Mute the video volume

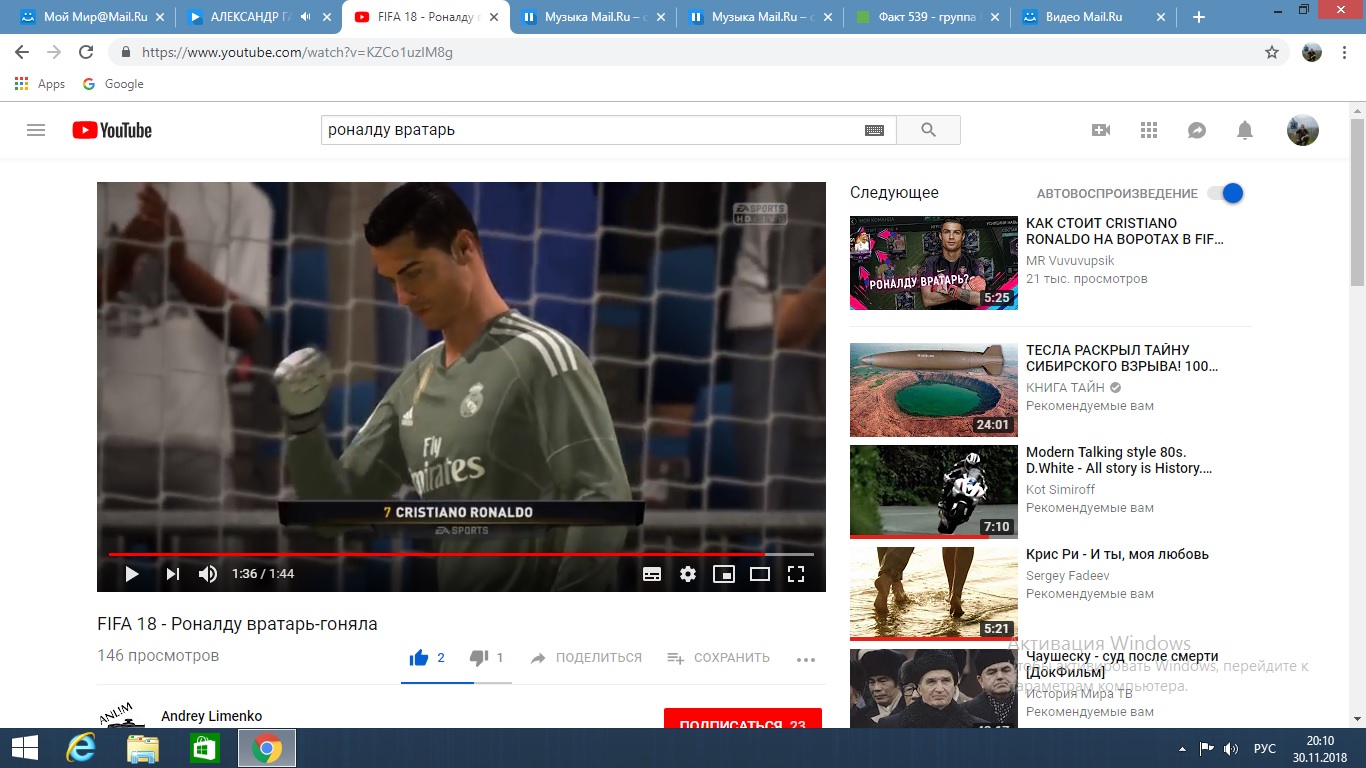click(207, 574)
